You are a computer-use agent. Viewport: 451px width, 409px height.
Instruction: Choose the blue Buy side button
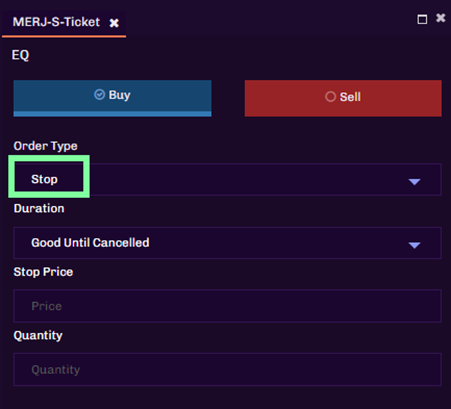tap(112, 98)
